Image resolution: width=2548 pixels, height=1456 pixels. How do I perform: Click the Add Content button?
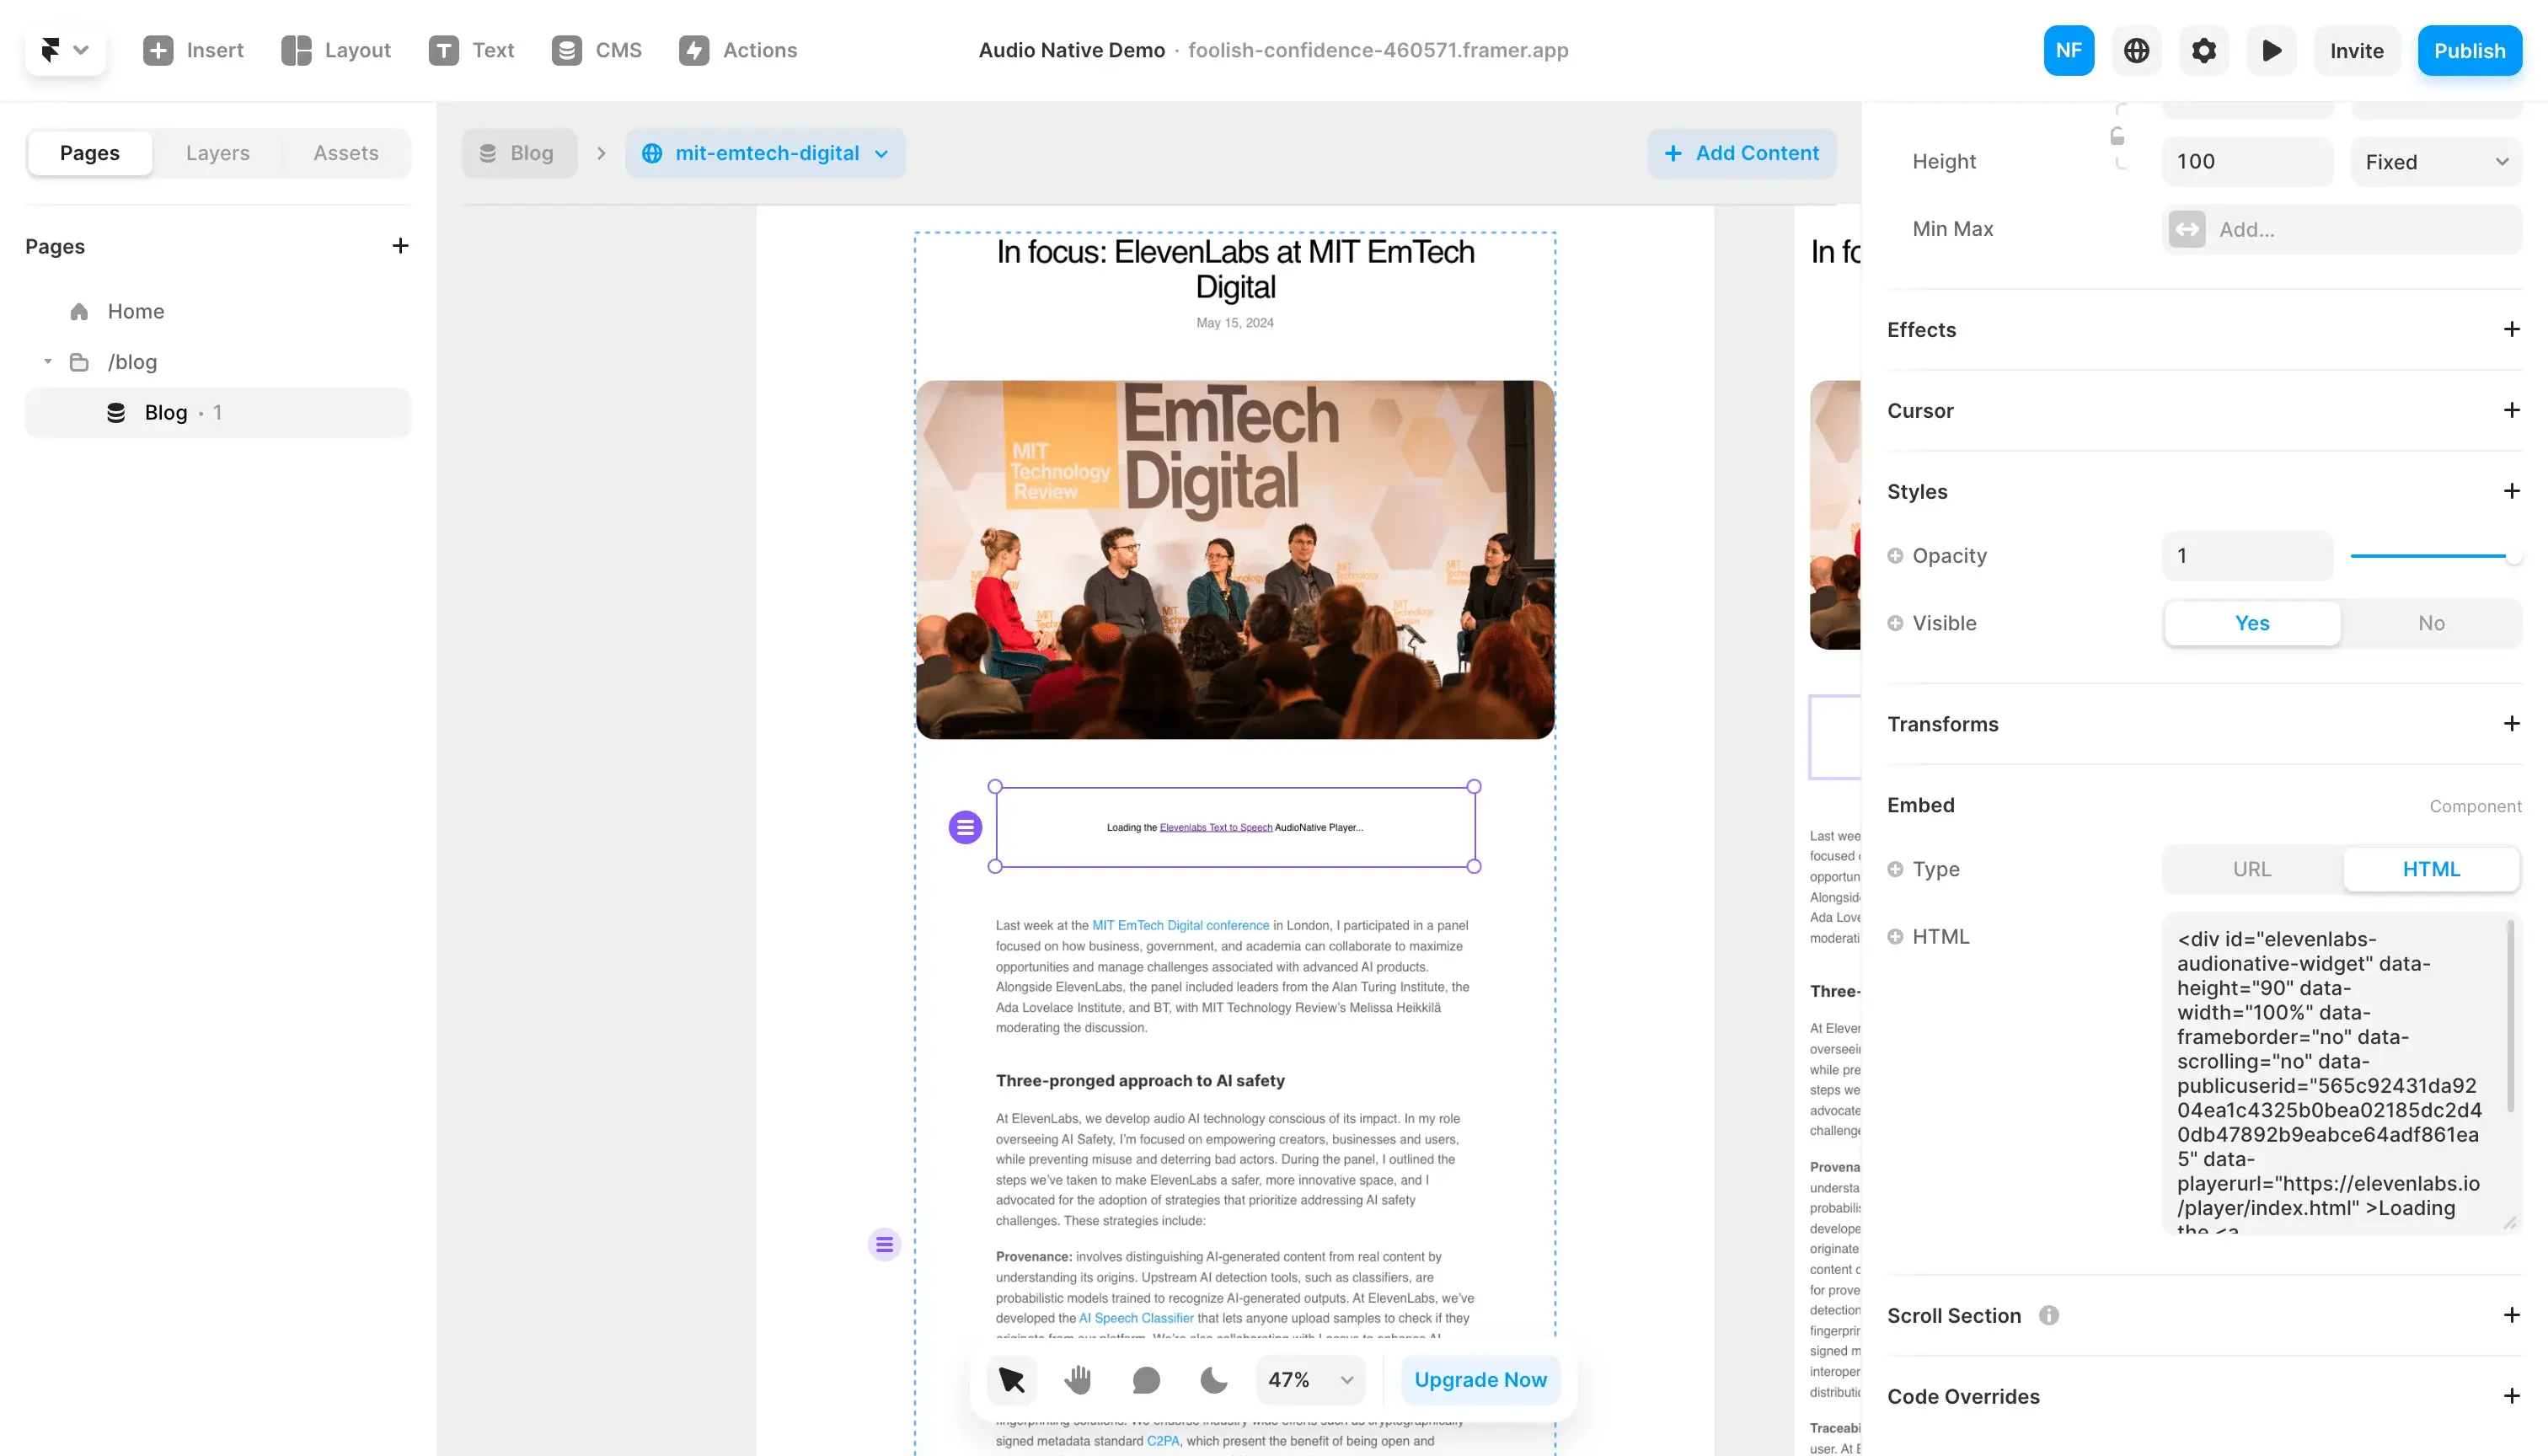click(x=1741, y=153)
